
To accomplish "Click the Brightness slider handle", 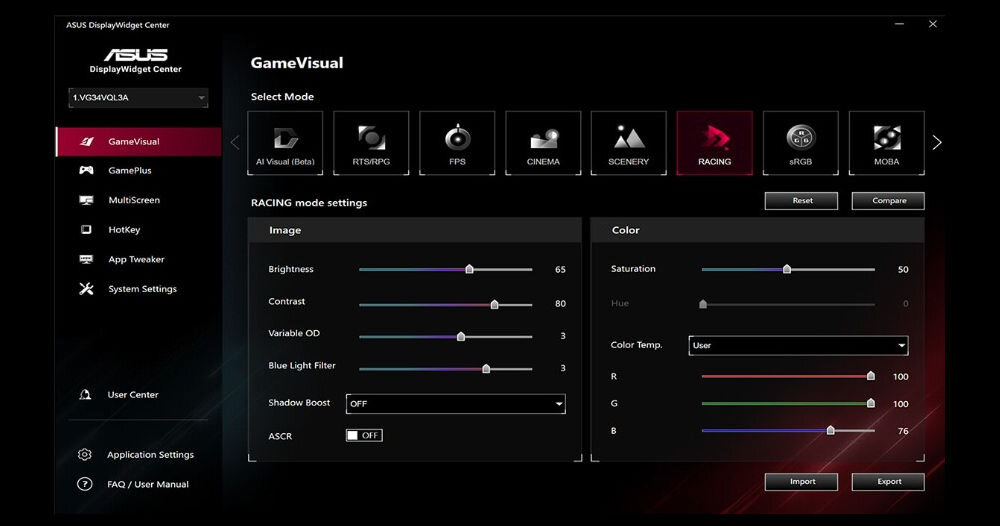I will 469,269.
